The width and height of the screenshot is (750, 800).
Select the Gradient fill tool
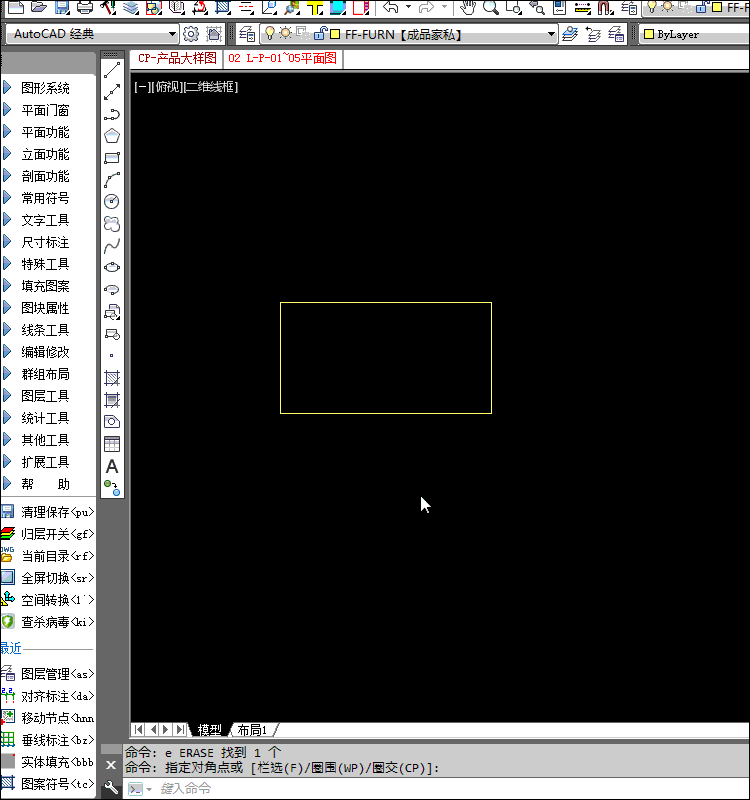click(x=112, y=400)
